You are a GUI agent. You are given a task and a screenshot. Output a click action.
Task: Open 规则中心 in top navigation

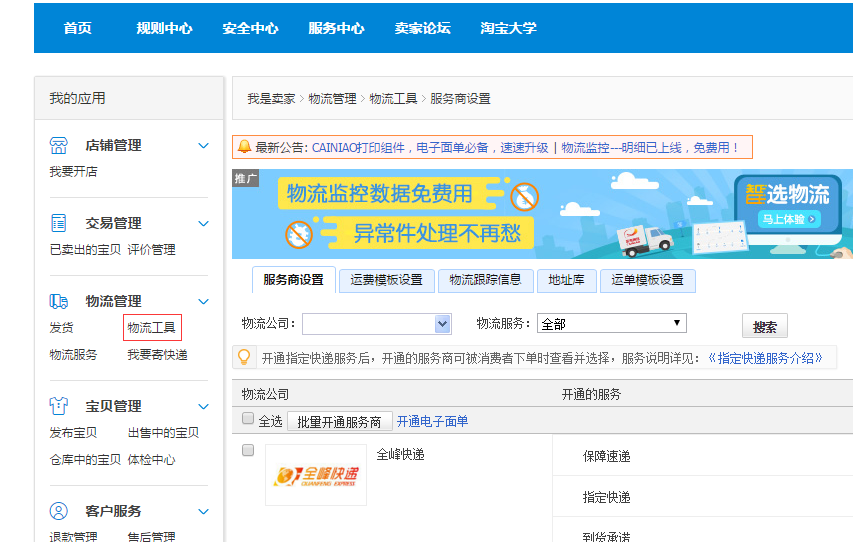click(x=164, y=28)
